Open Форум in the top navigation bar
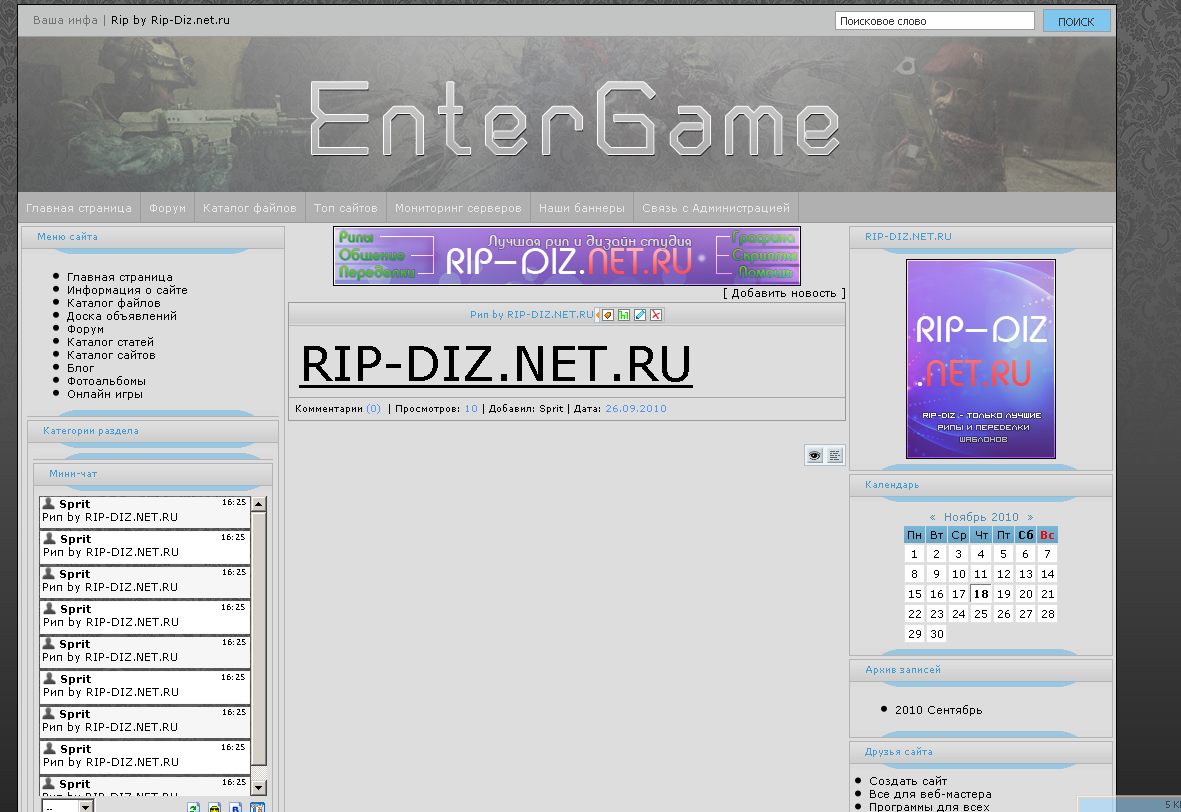 pos(167,208)
